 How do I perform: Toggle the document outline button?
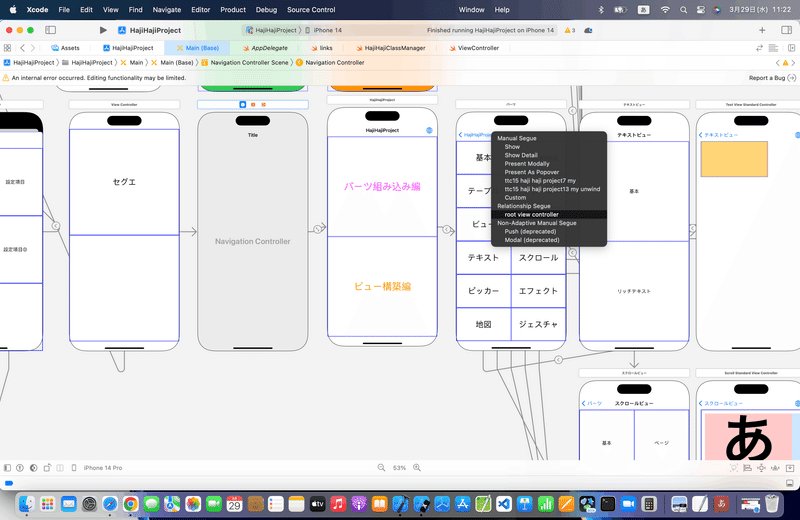tap(7, 467)
